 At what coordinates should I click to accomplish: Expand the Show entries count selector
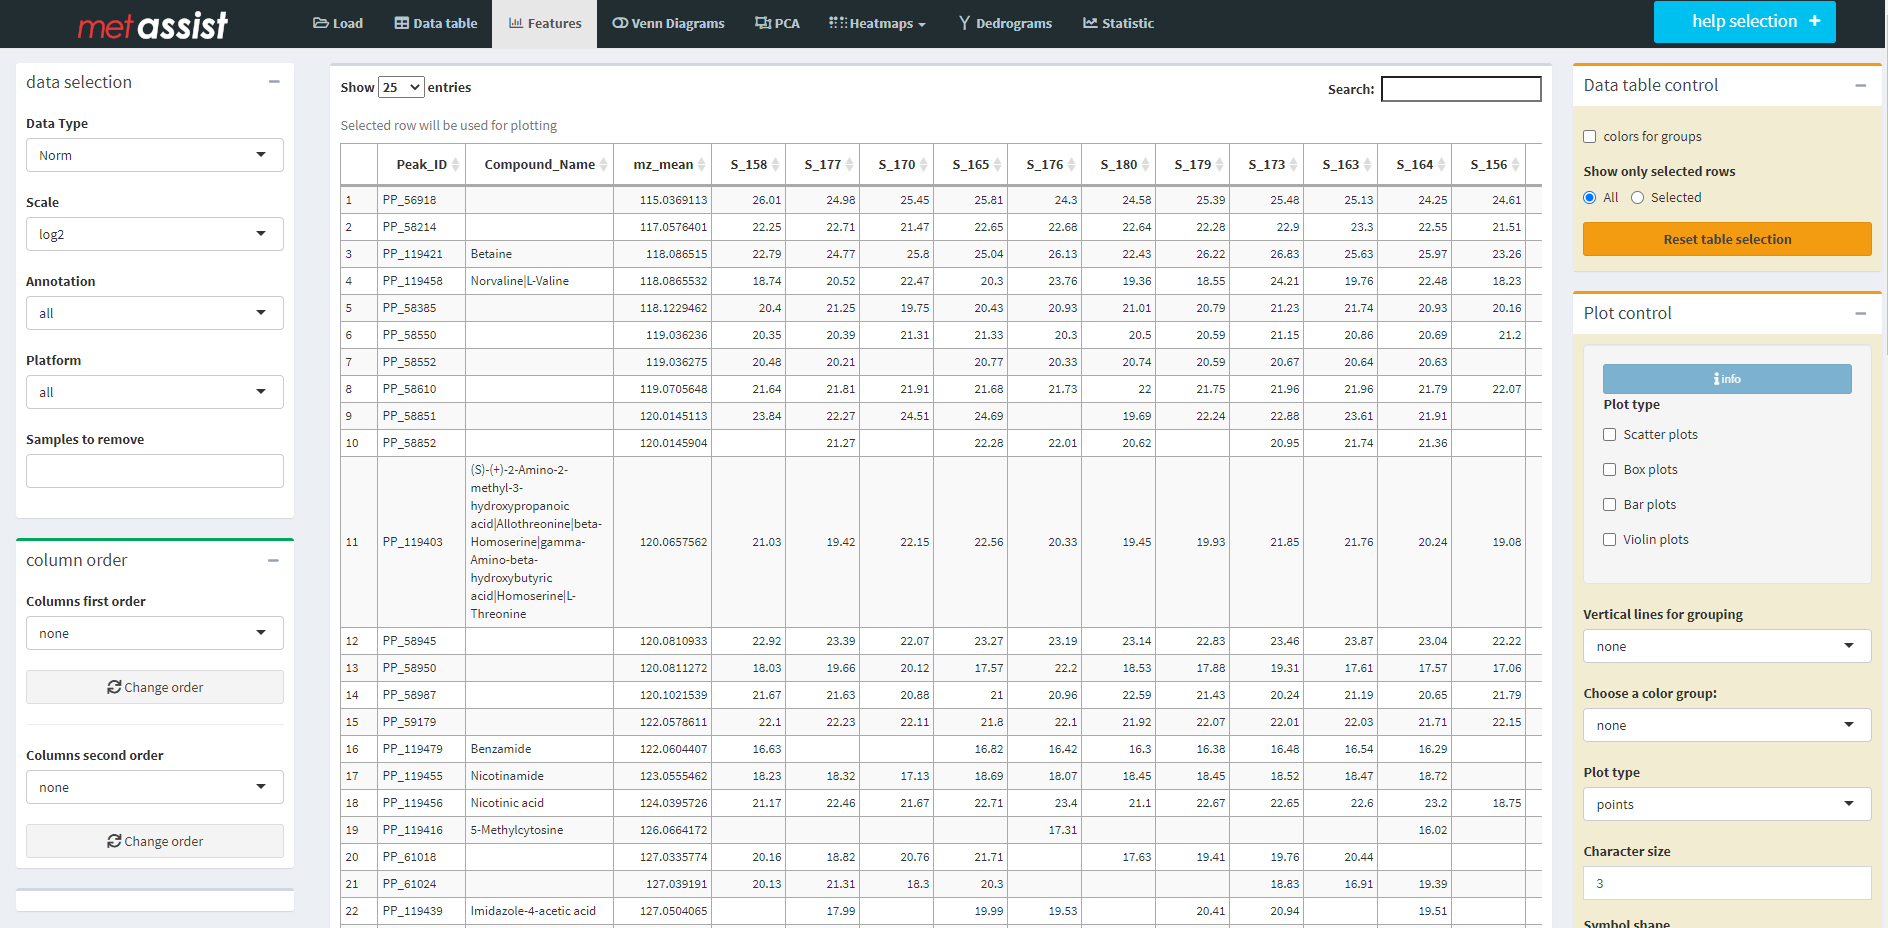click(x=401, y=88)
